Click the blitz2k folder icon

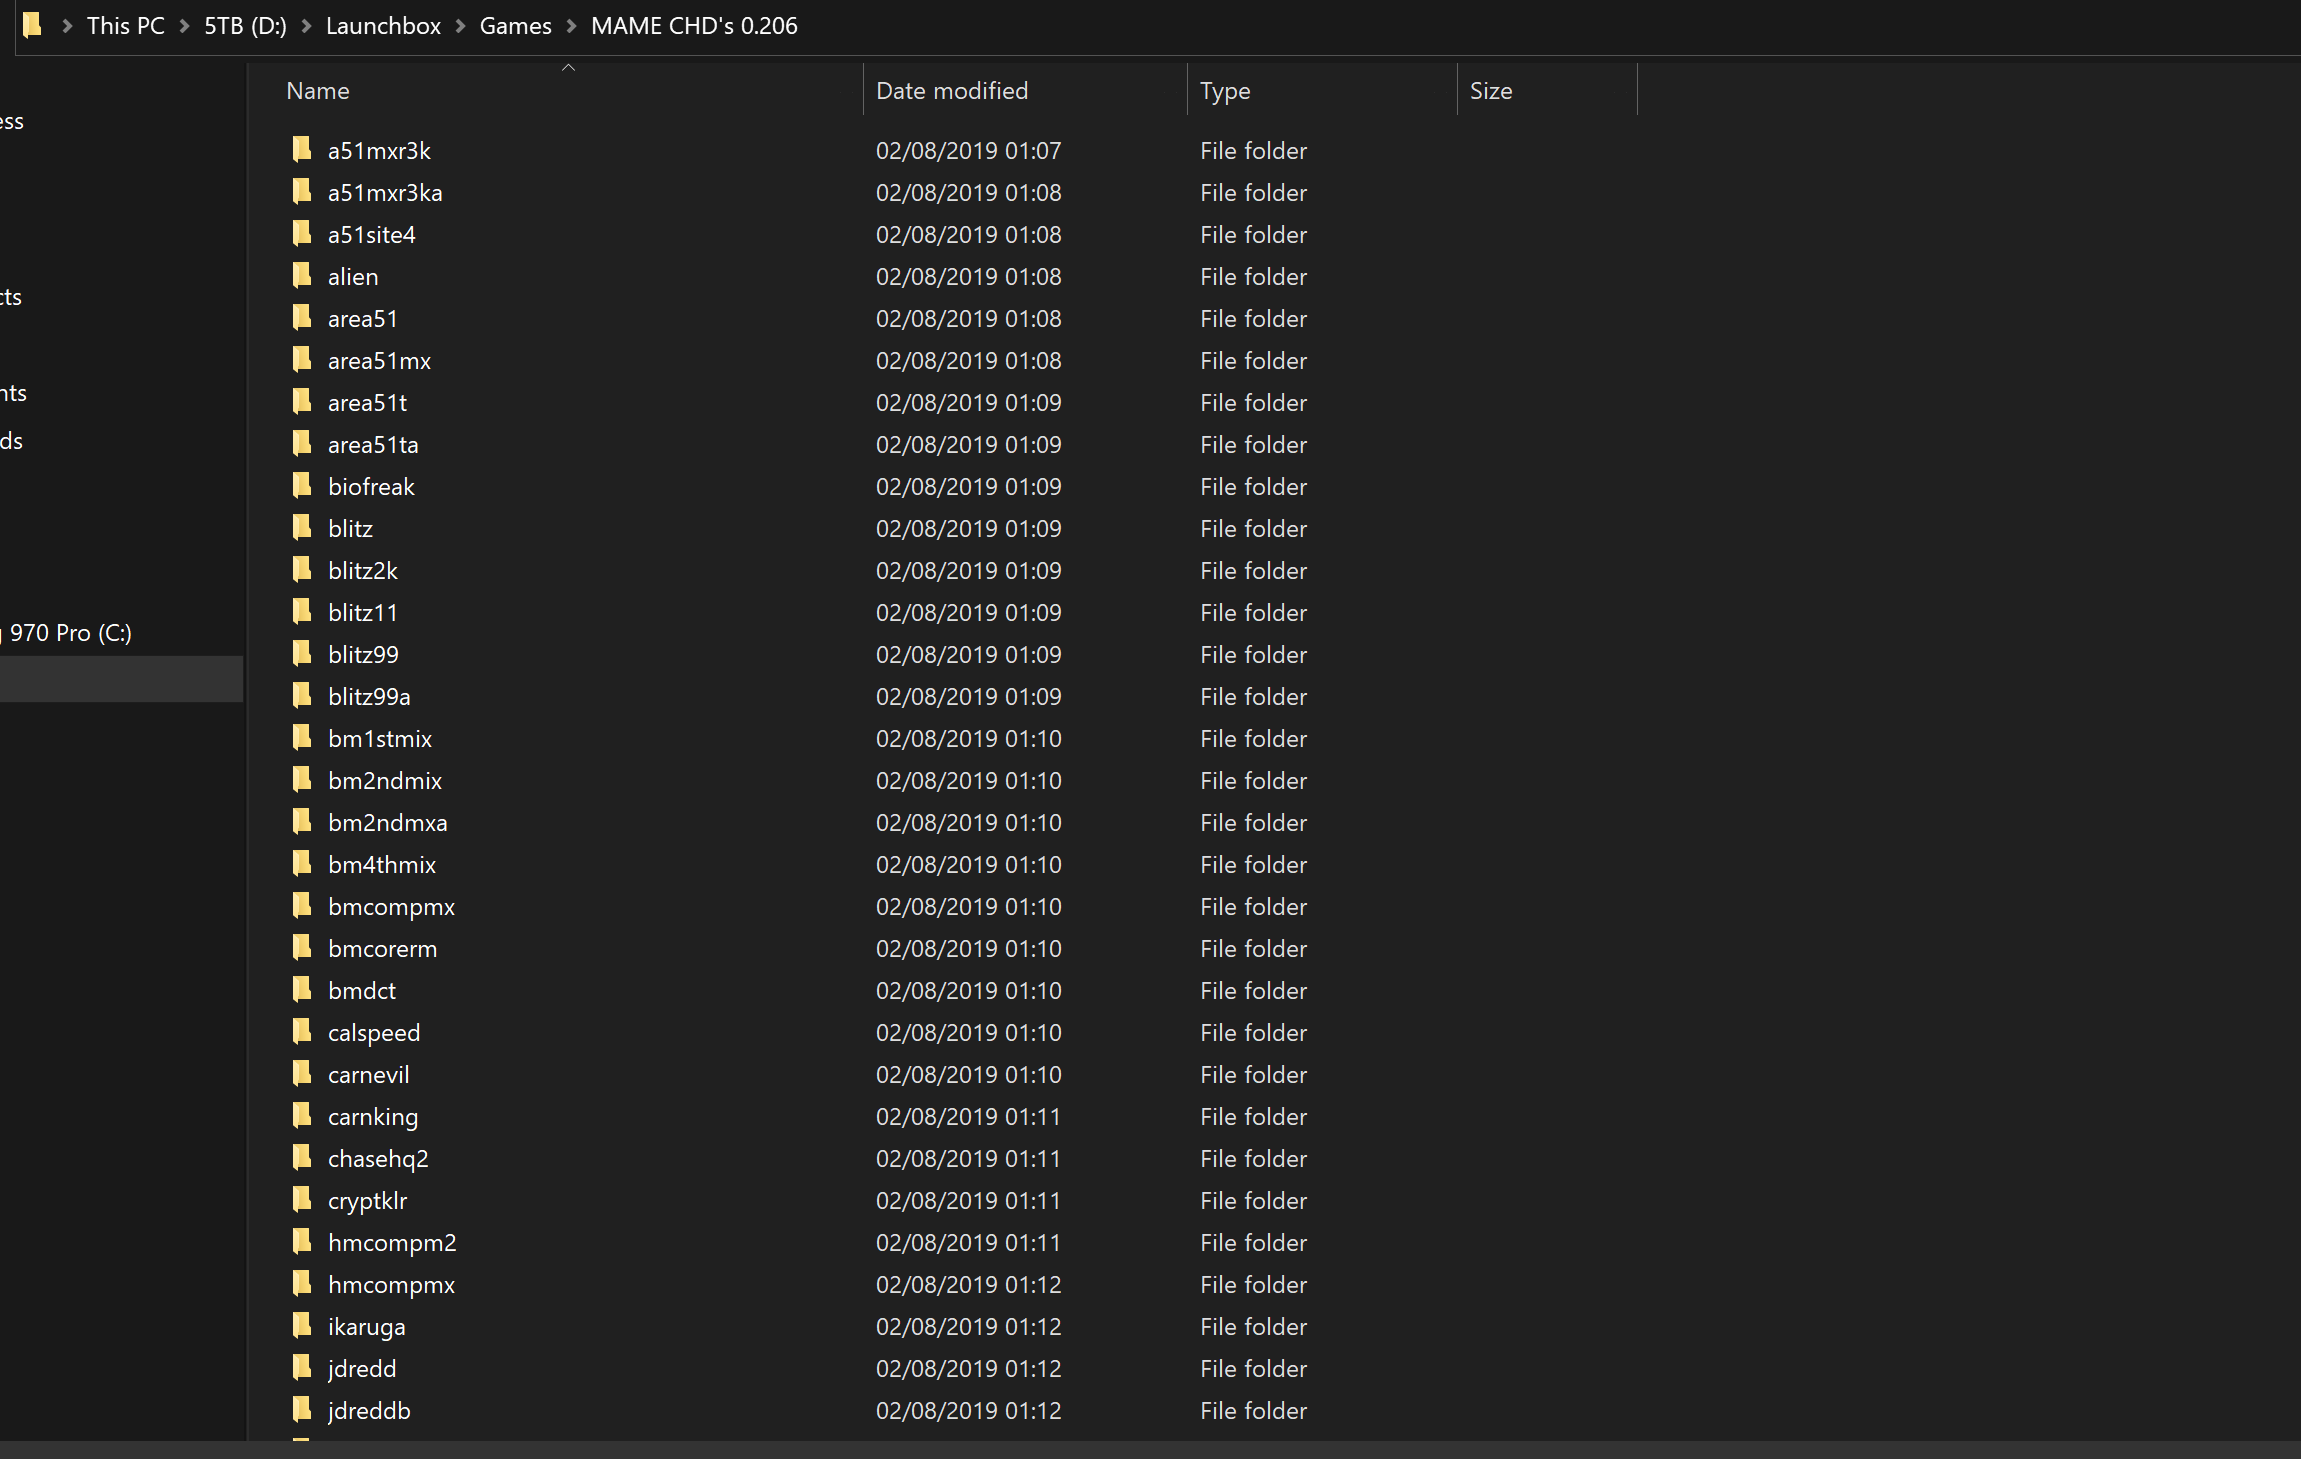tap(302, 570)
